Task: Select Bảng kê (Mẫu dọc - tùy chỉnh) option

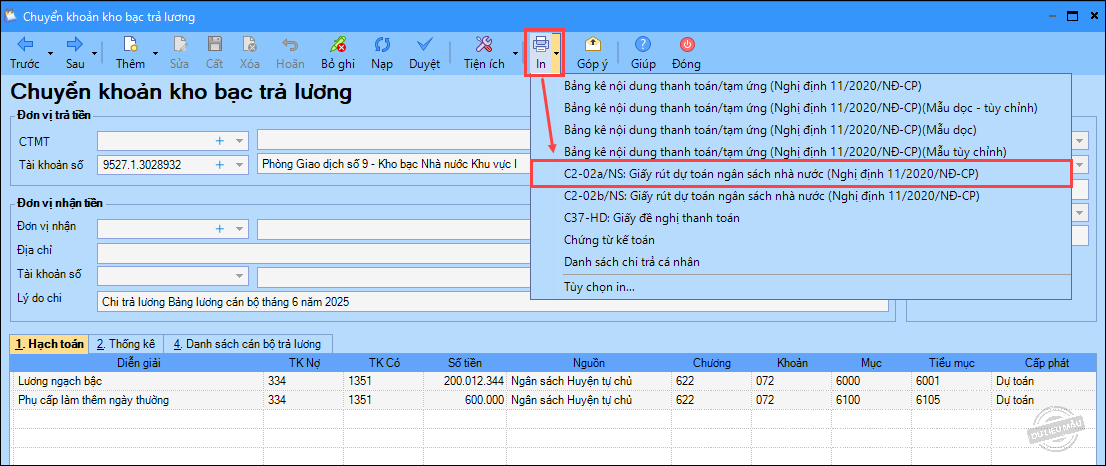Action: click(x=801, y=108)
